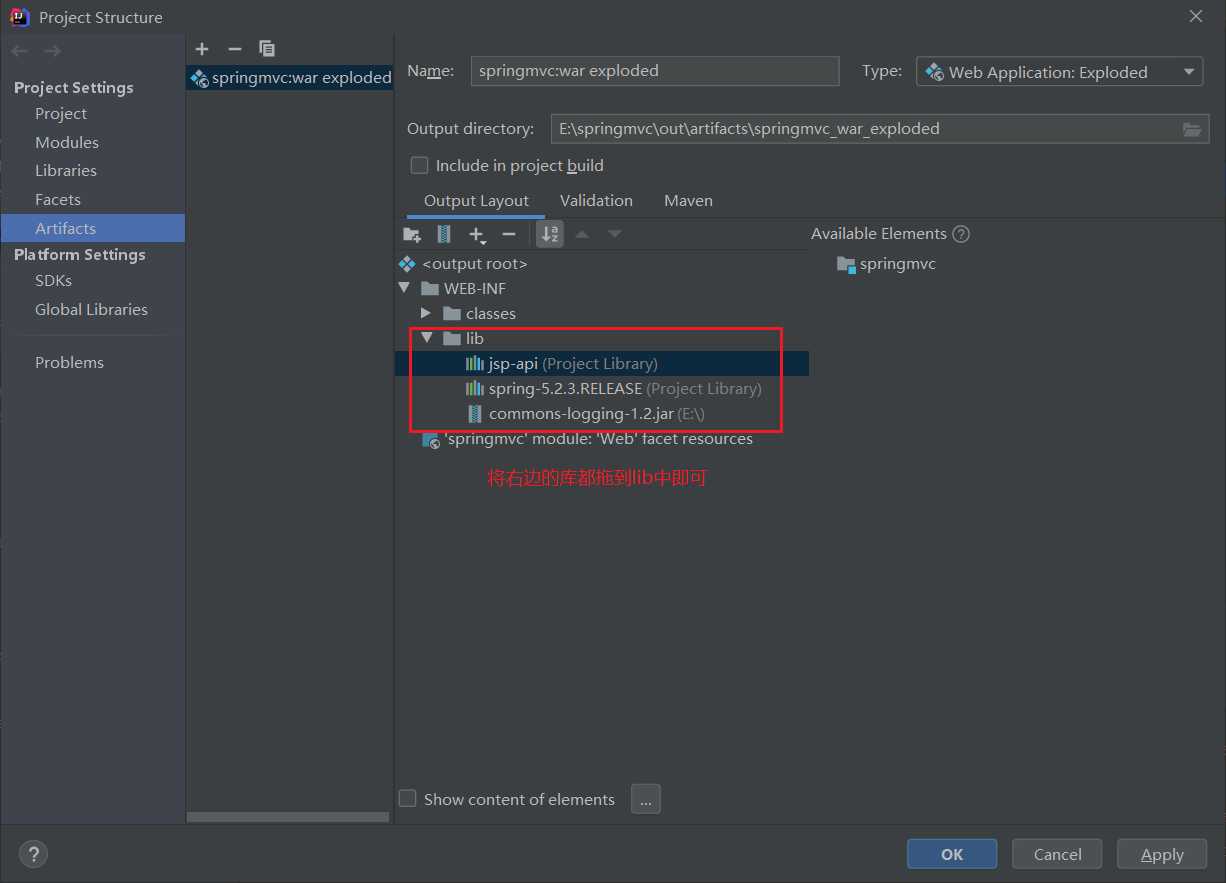Switch to the Maven tab
This screenshot has width=1226, height=883.
tap(688, 201)
